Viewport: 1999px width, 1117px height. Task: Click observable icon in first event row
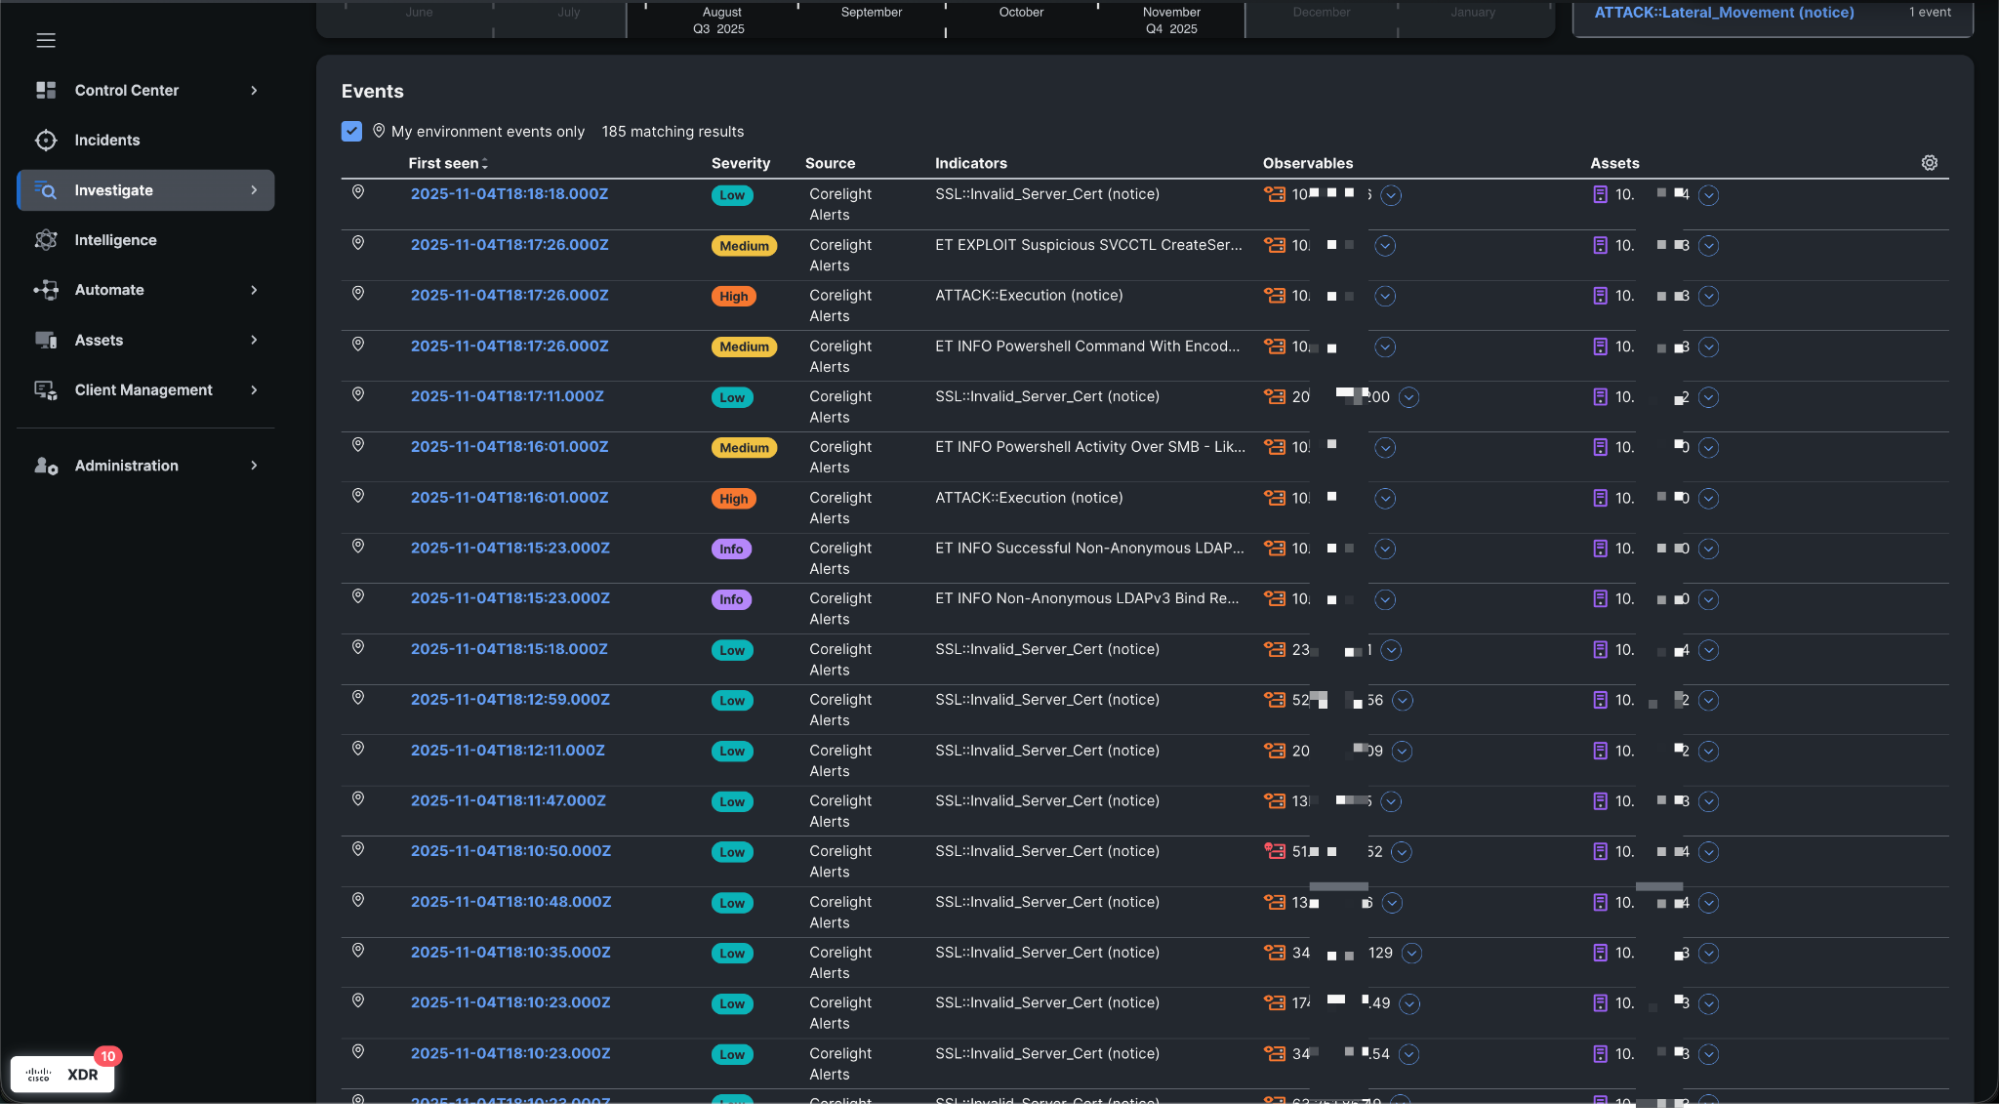pos(1274,194)
